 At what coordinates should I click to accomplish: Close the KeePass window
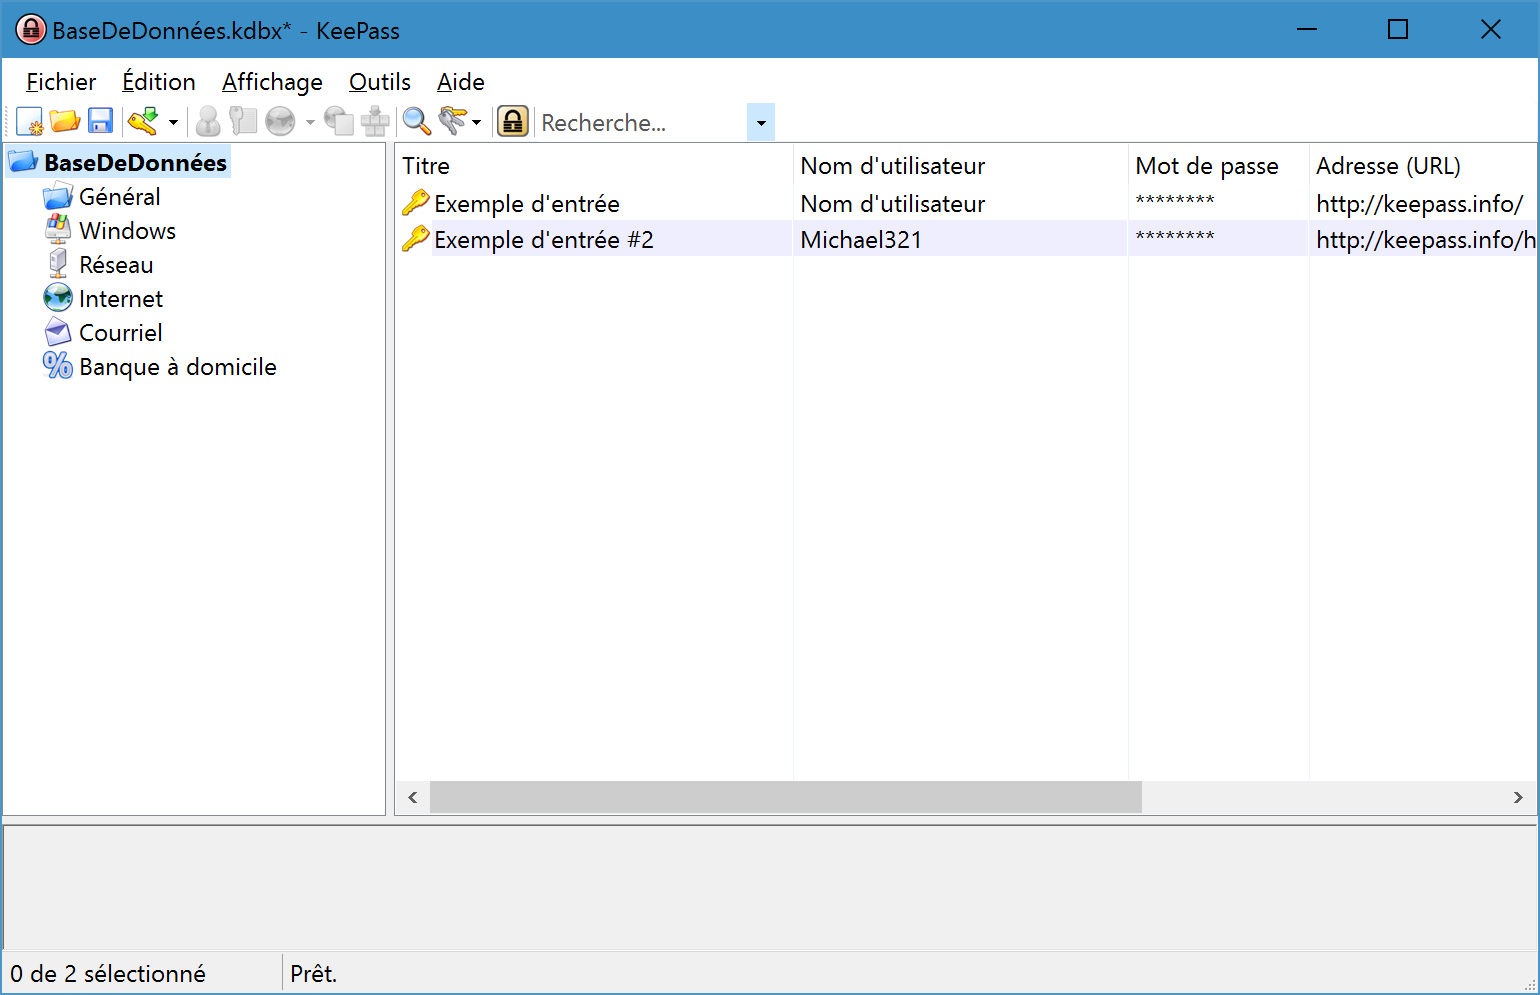1490,29
